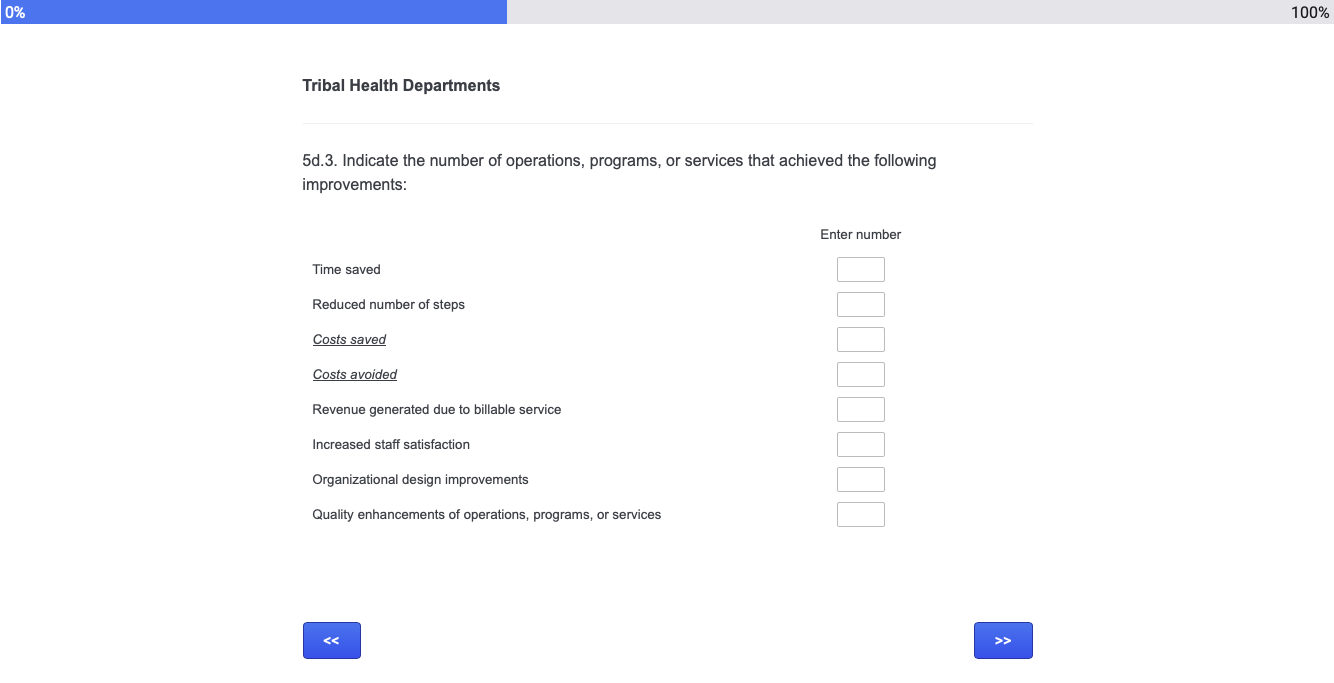The height and width of the screenshot is (683, 1334).
Task: Select the Costs saved number field
Action: tap(860, 340)
